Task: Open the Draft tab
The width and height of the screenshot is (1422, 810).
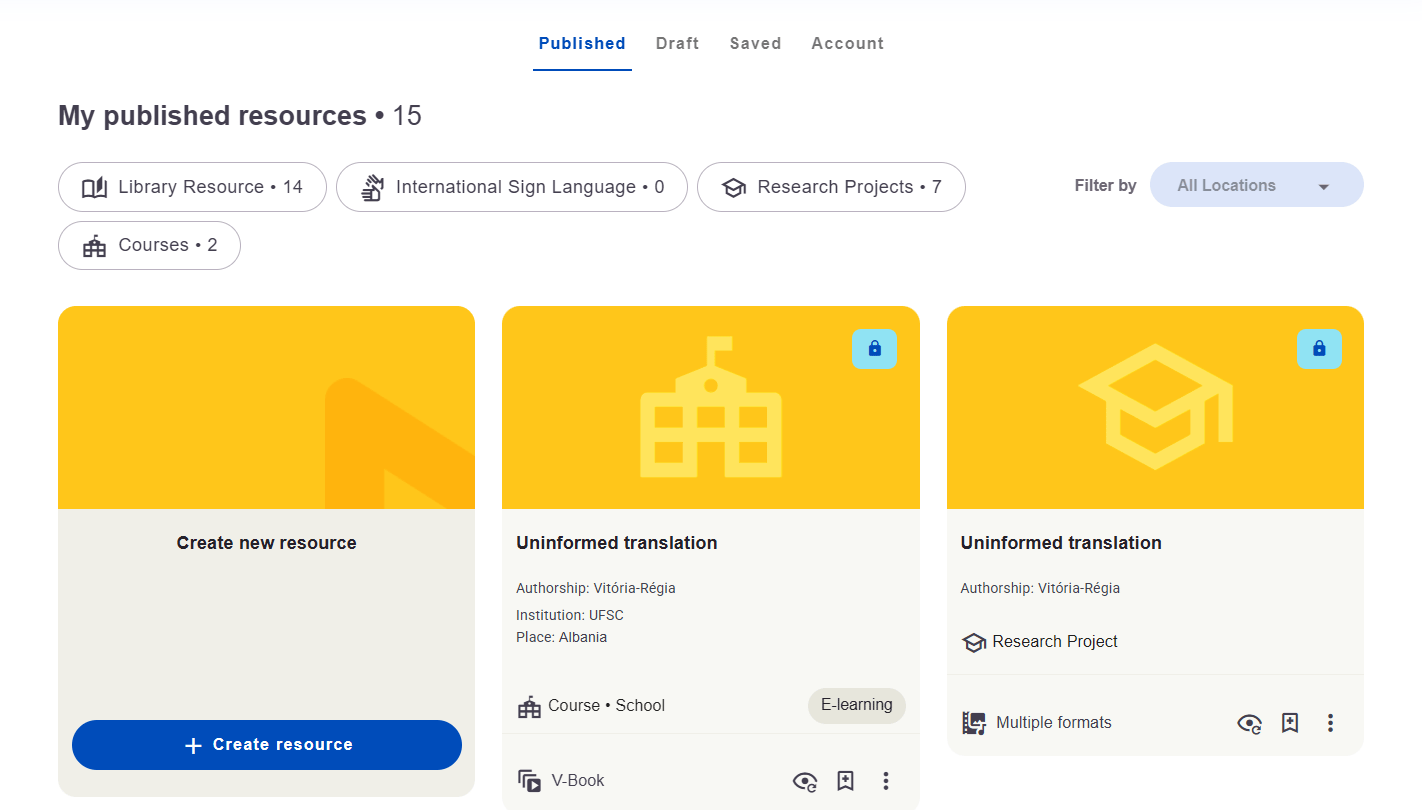Action: 677,44
